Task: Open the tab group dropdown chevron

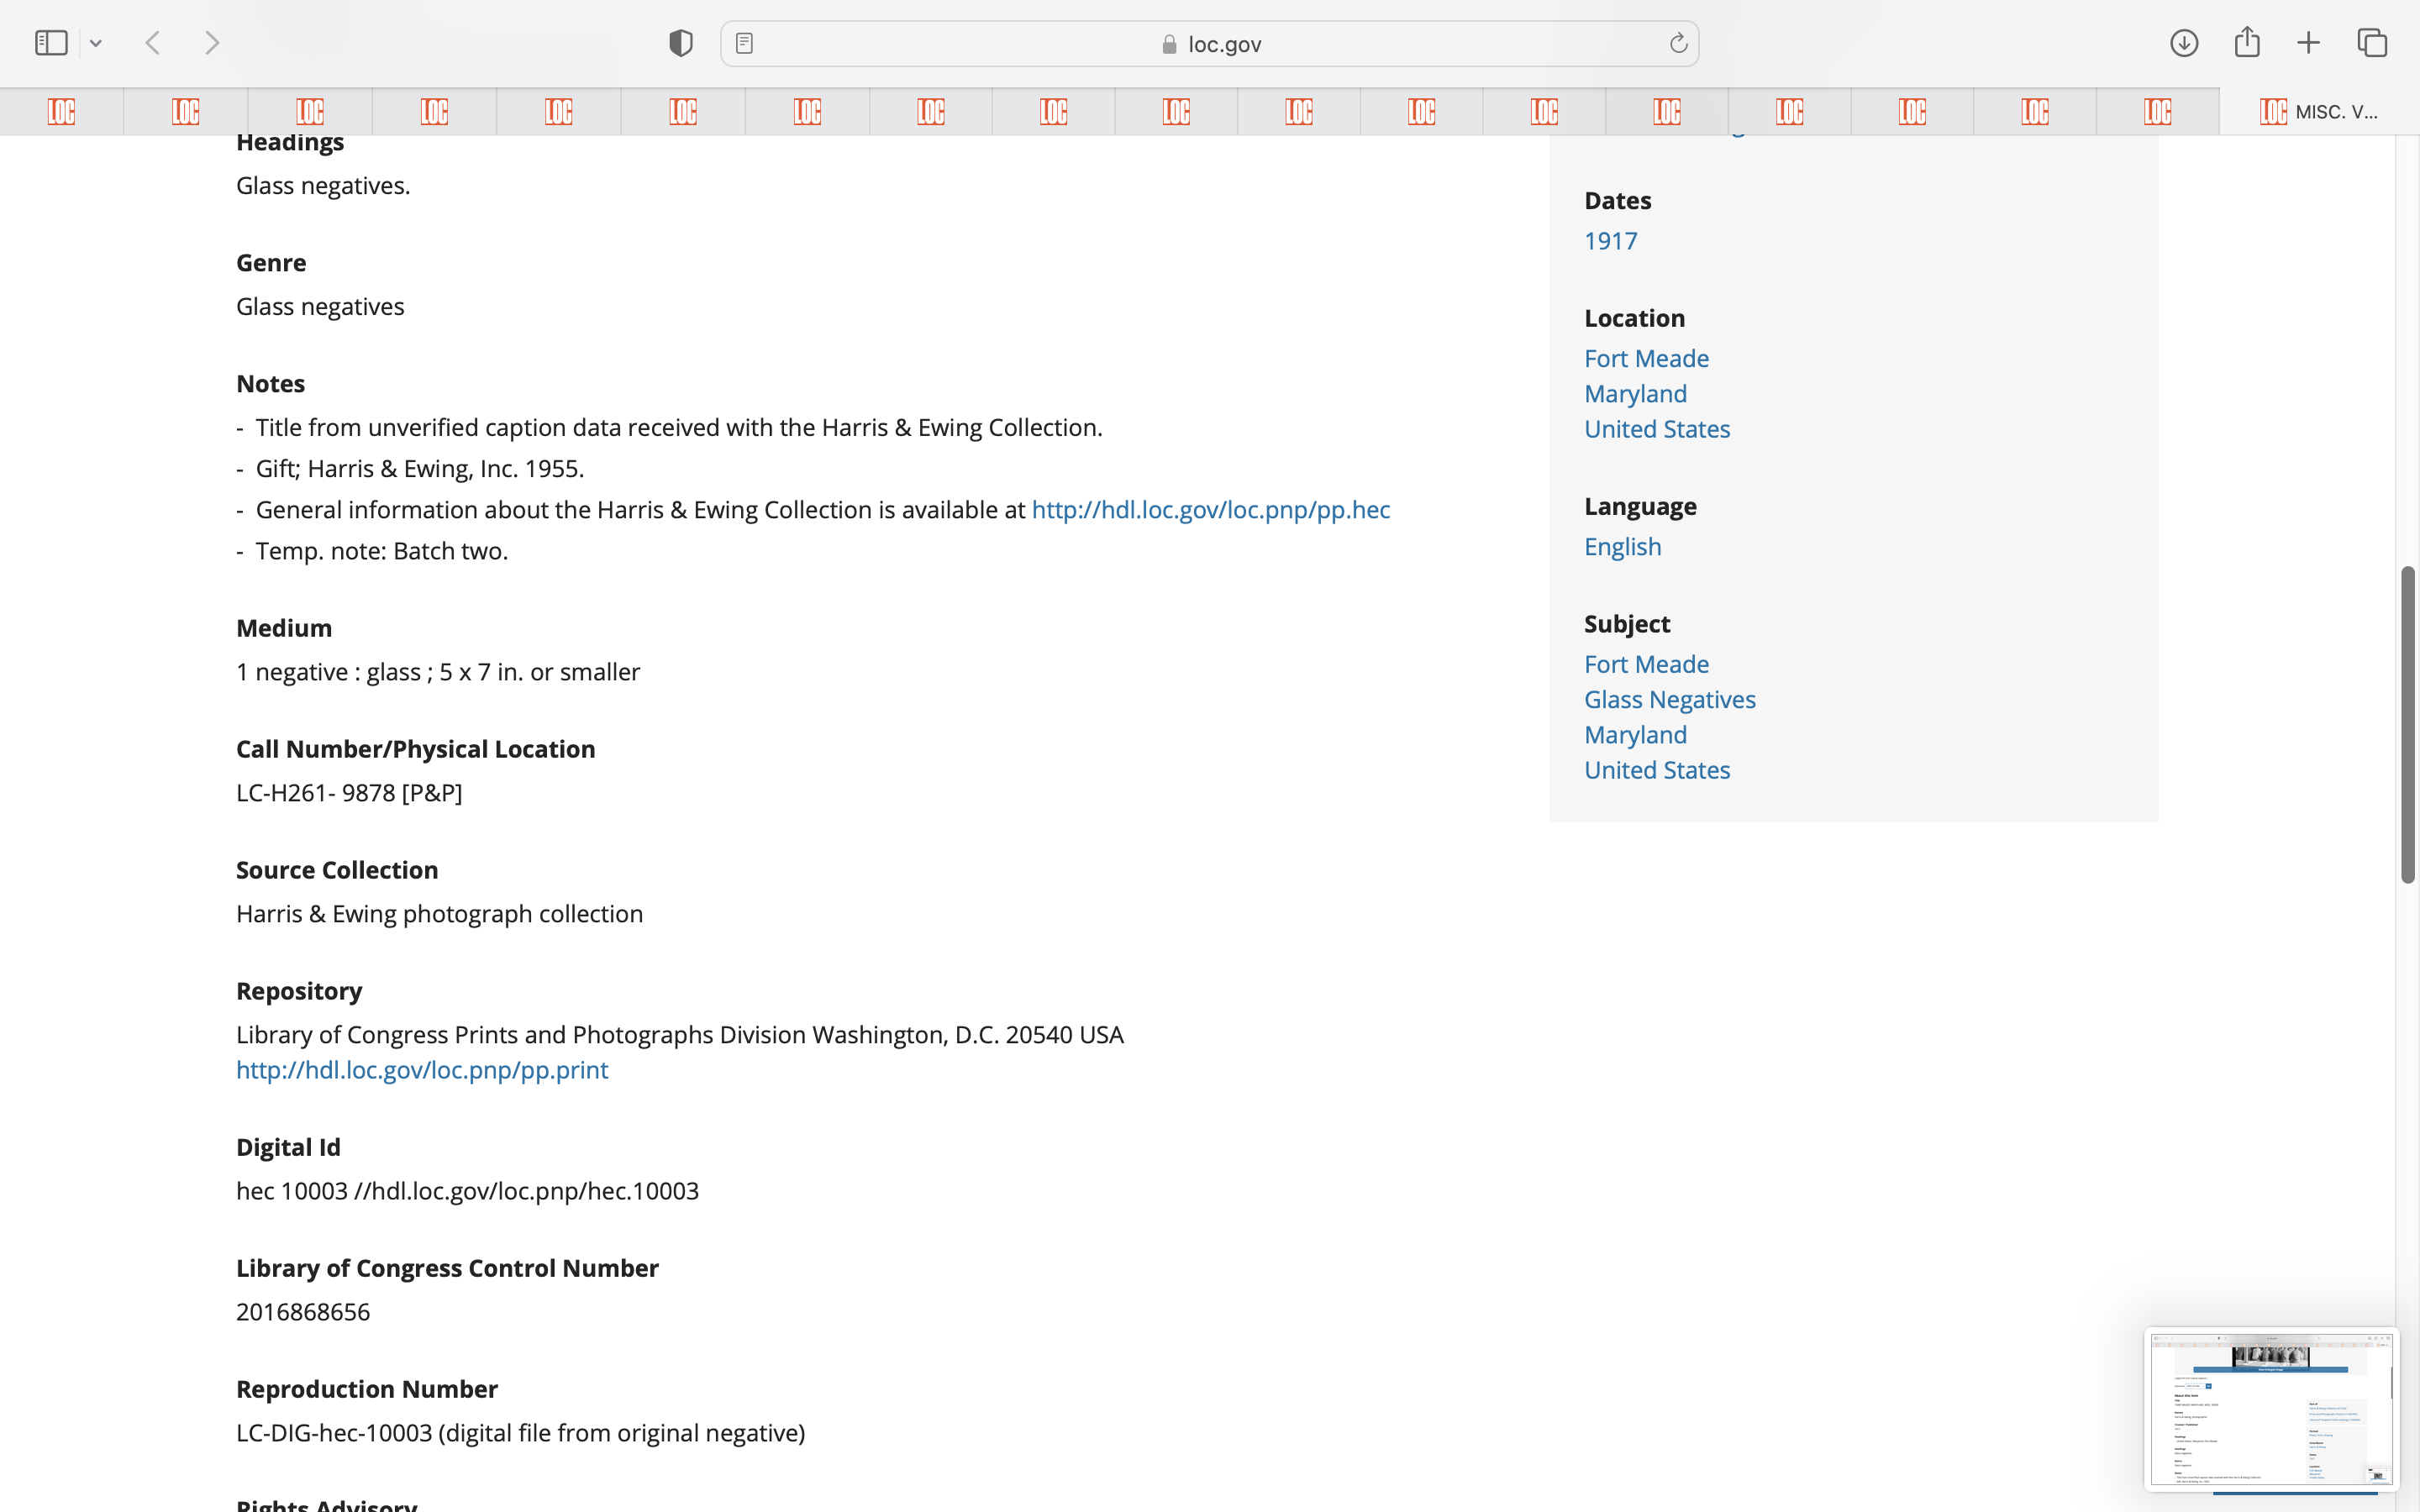Action: (96, 43)
